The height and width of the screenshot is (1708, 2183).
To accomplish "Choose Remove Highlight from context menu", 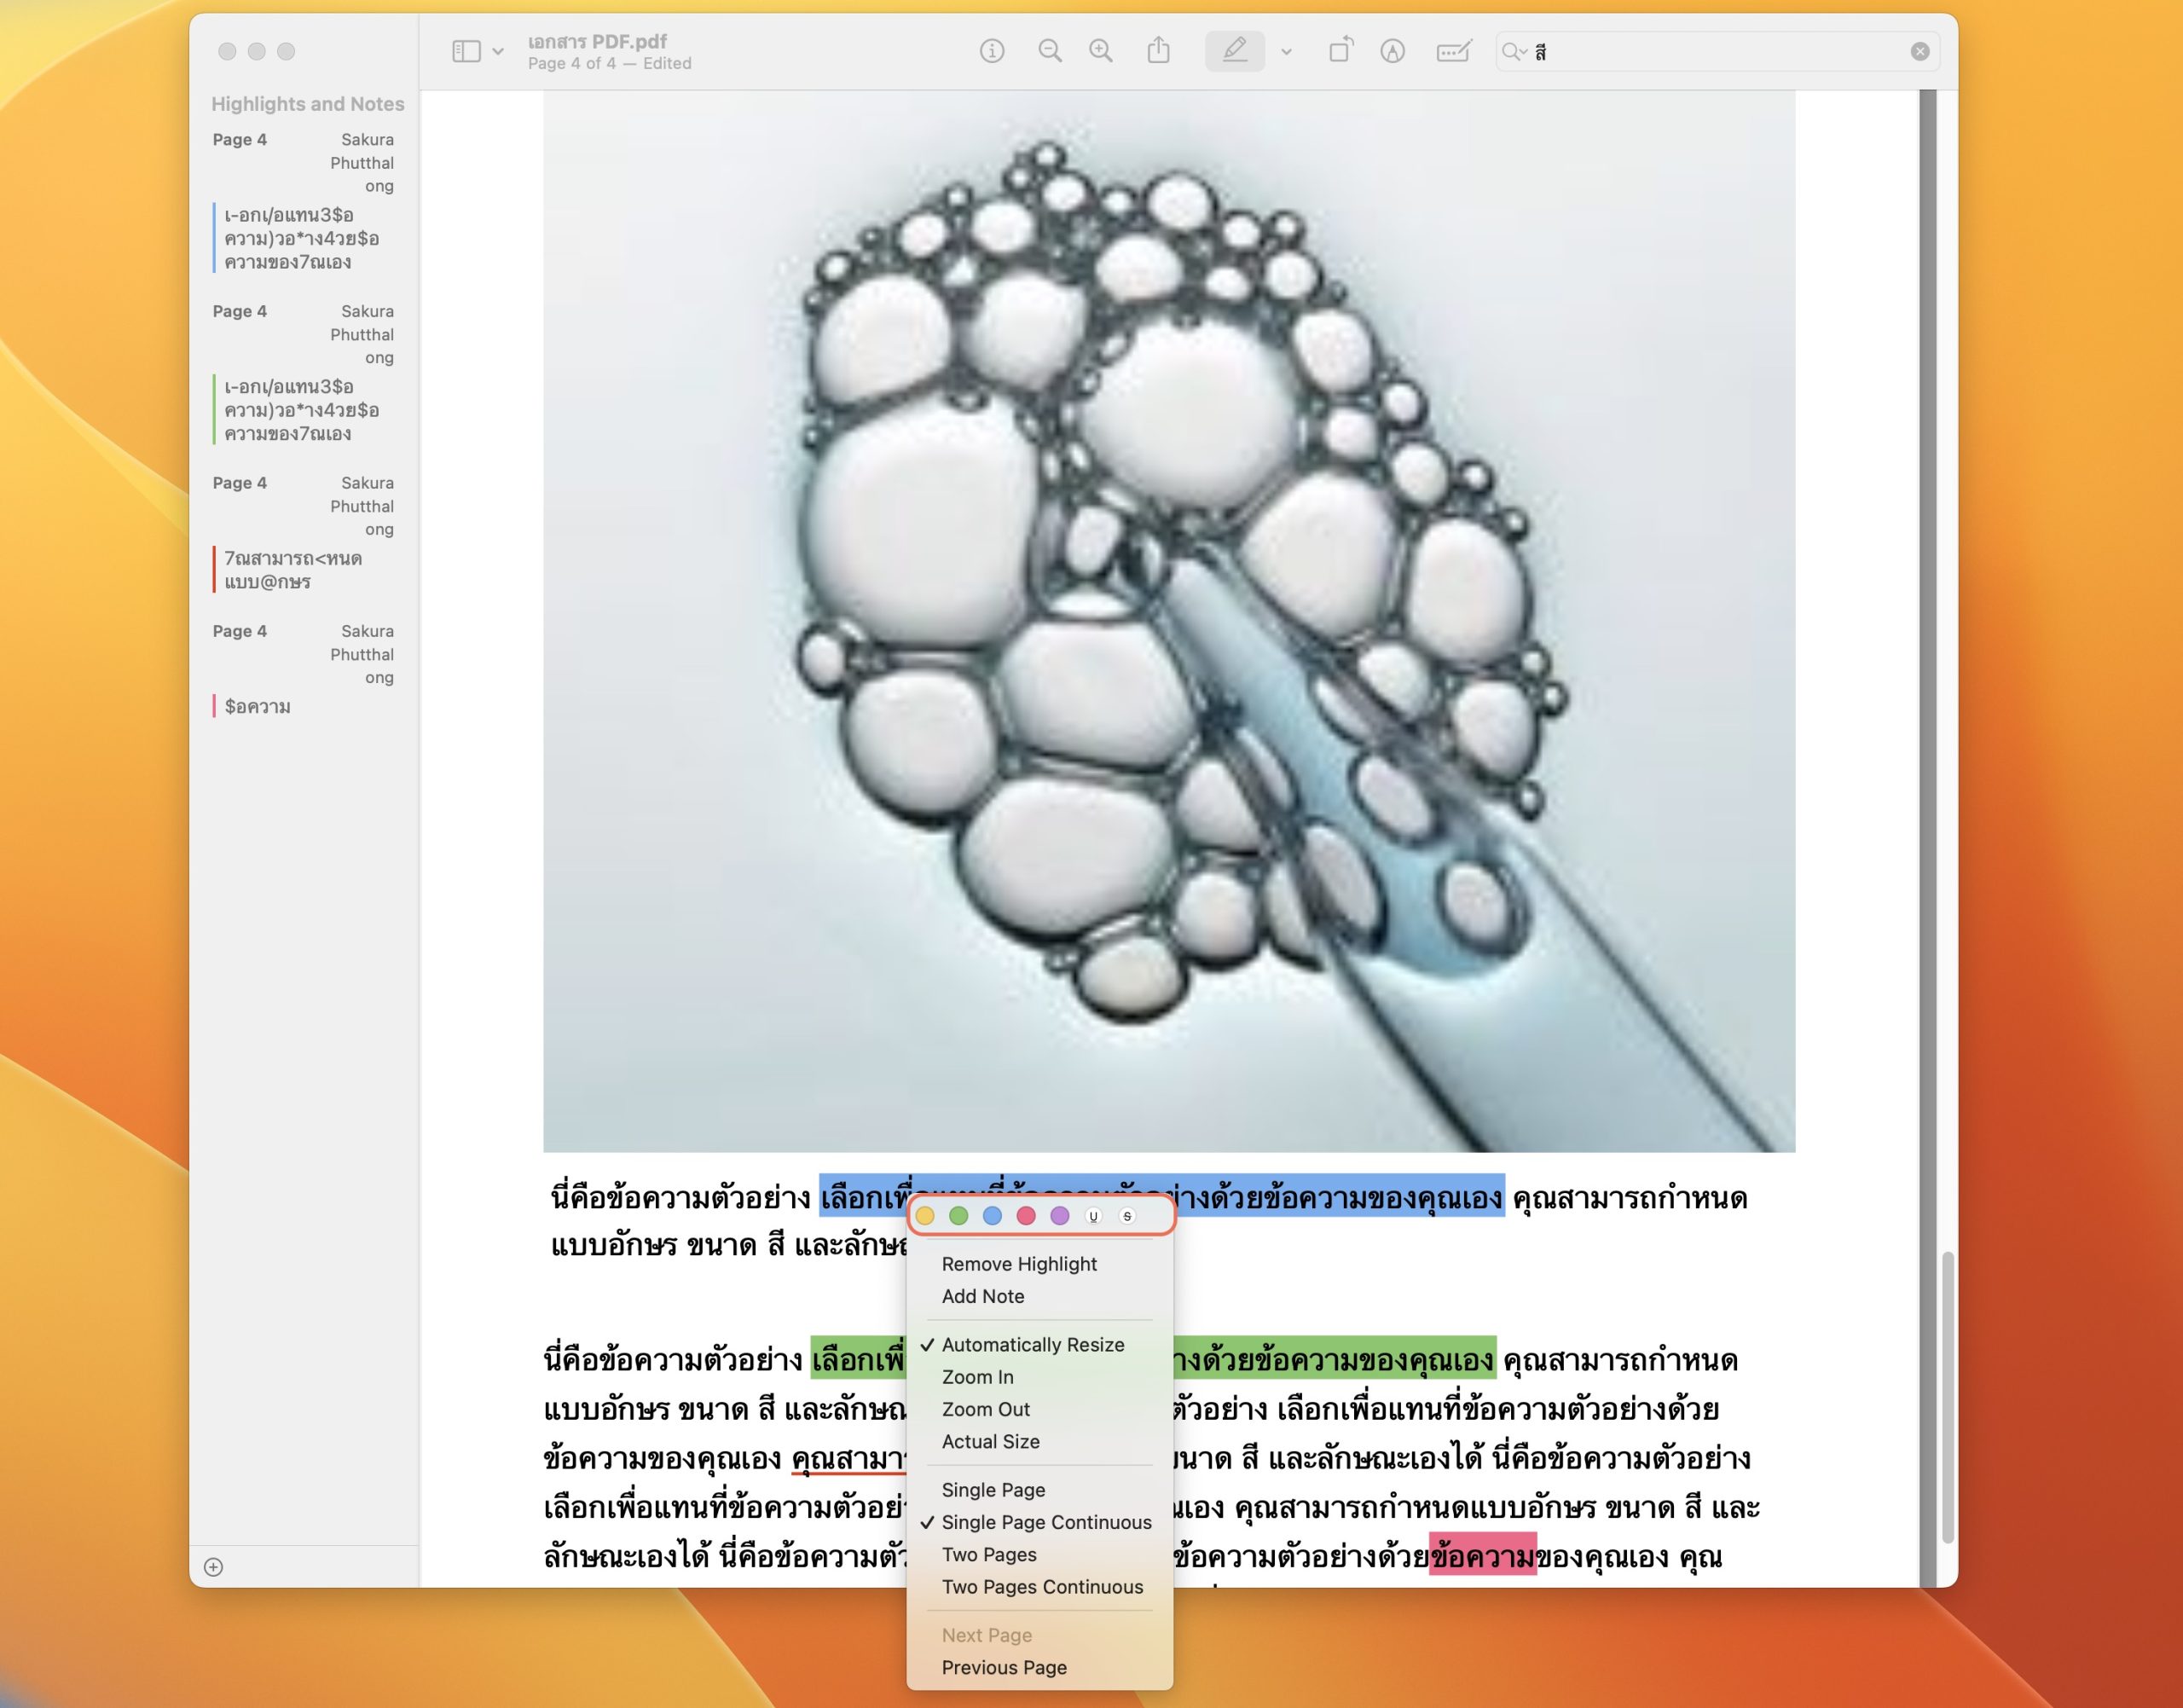I will point(1019,1264).
